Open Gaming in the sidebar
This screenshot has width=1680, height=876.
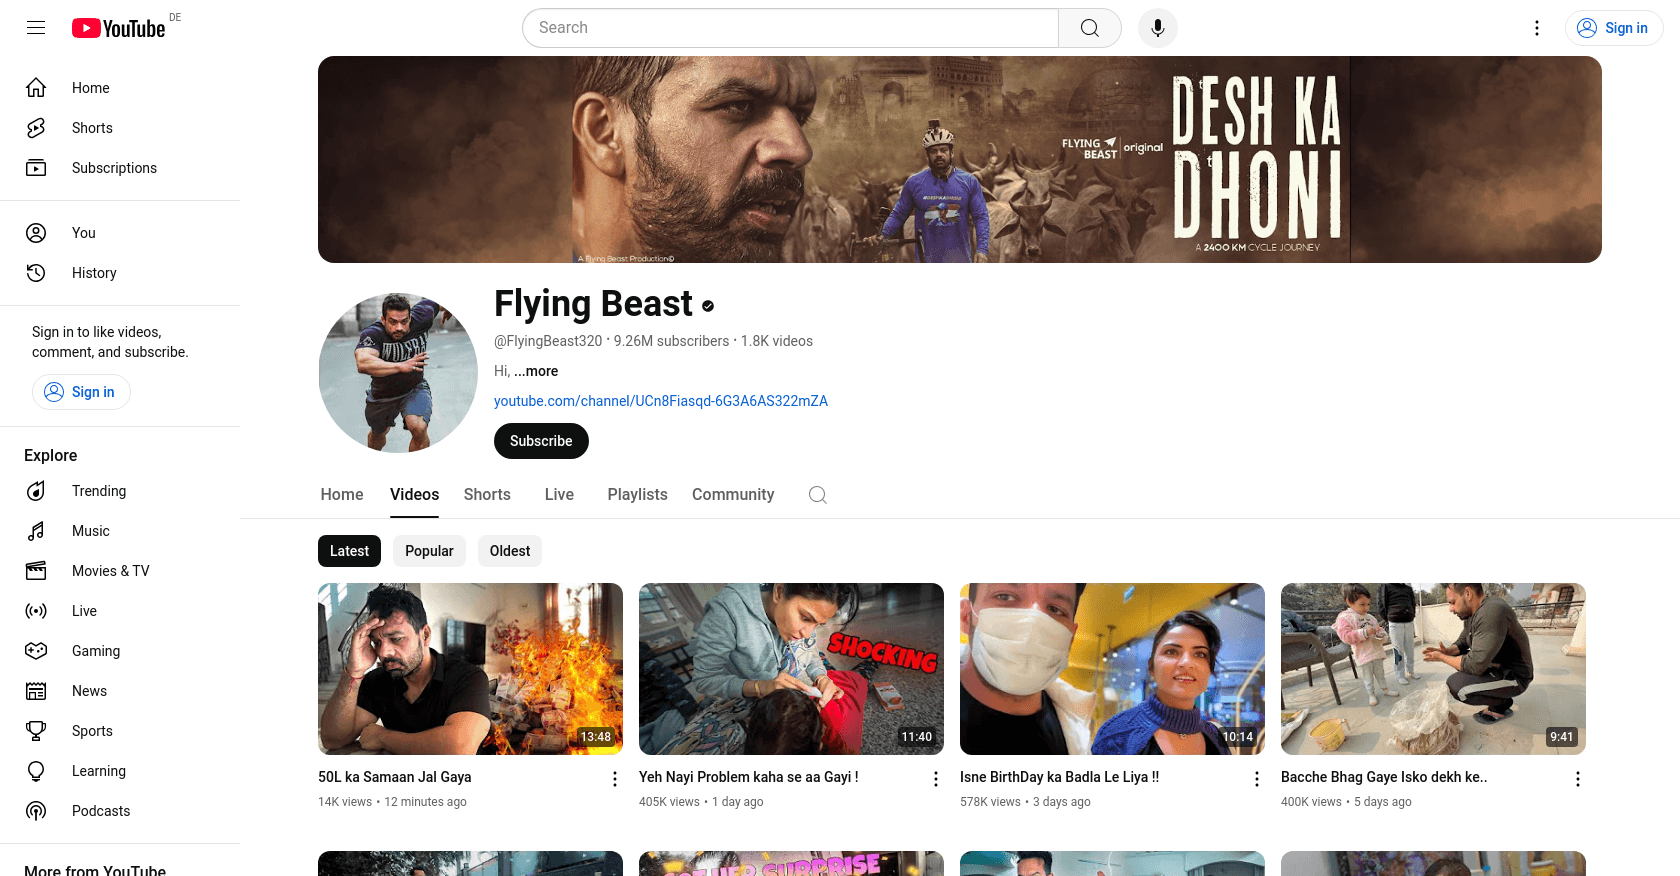(x=95, y=651)
